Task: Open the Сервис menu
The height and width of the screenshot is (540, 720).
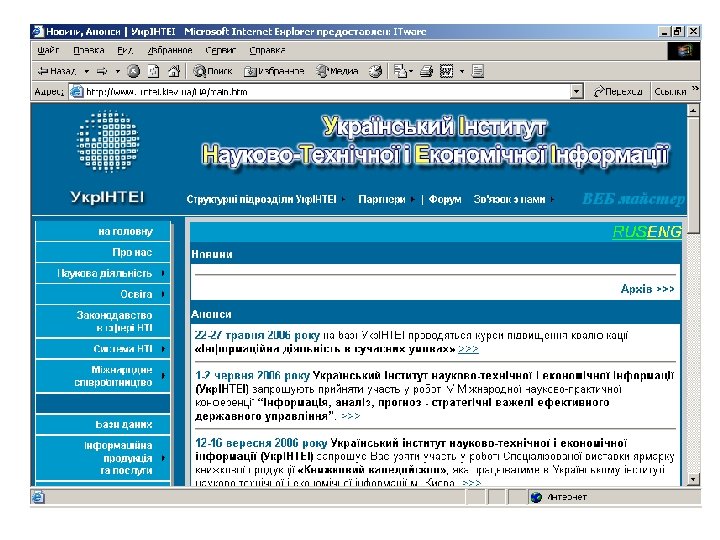Action: (x=220, y=50)
